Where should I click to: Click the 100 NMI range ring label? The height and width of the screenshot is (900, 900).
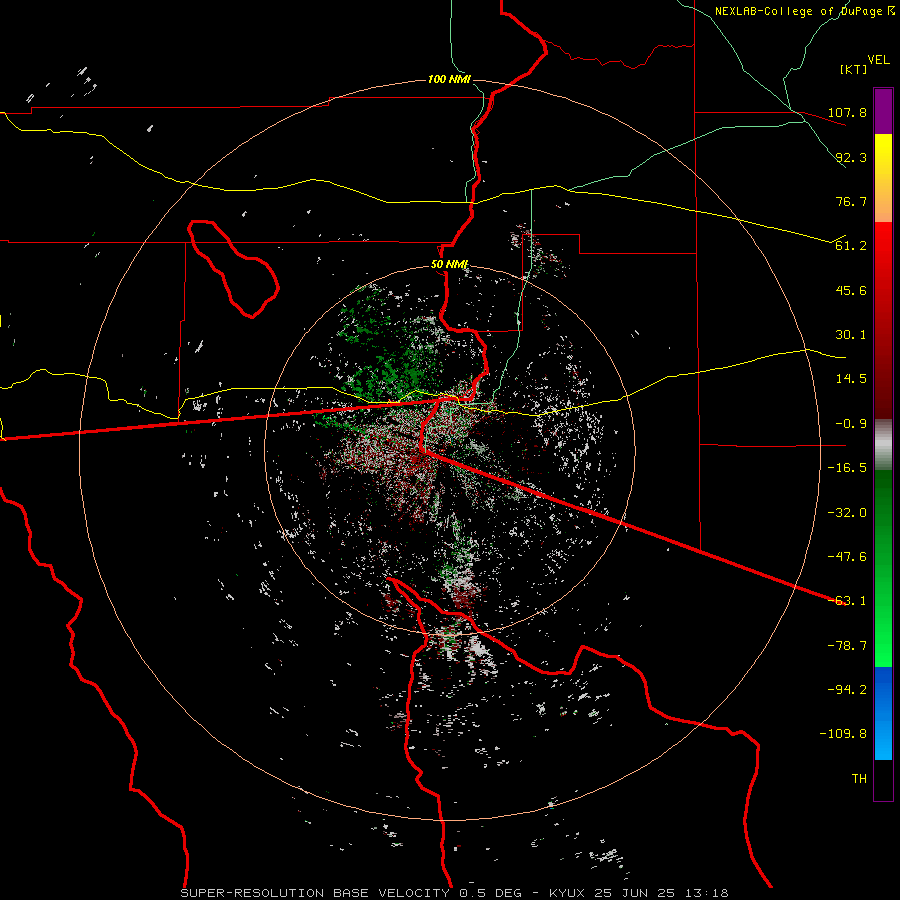point(449,79)
